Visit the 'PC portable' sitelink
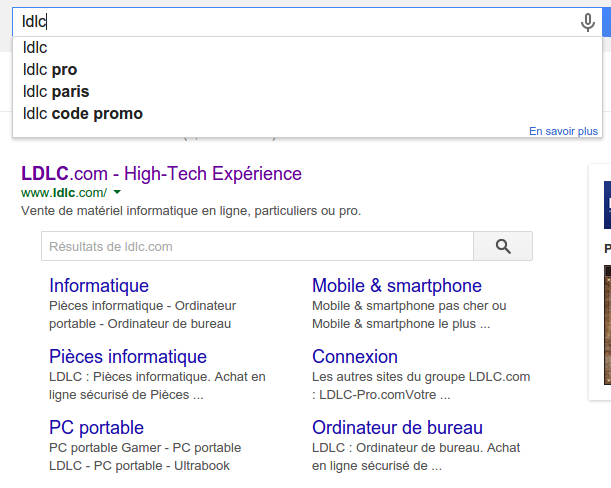This screenshot has height=488, width=611. [96, 428]
